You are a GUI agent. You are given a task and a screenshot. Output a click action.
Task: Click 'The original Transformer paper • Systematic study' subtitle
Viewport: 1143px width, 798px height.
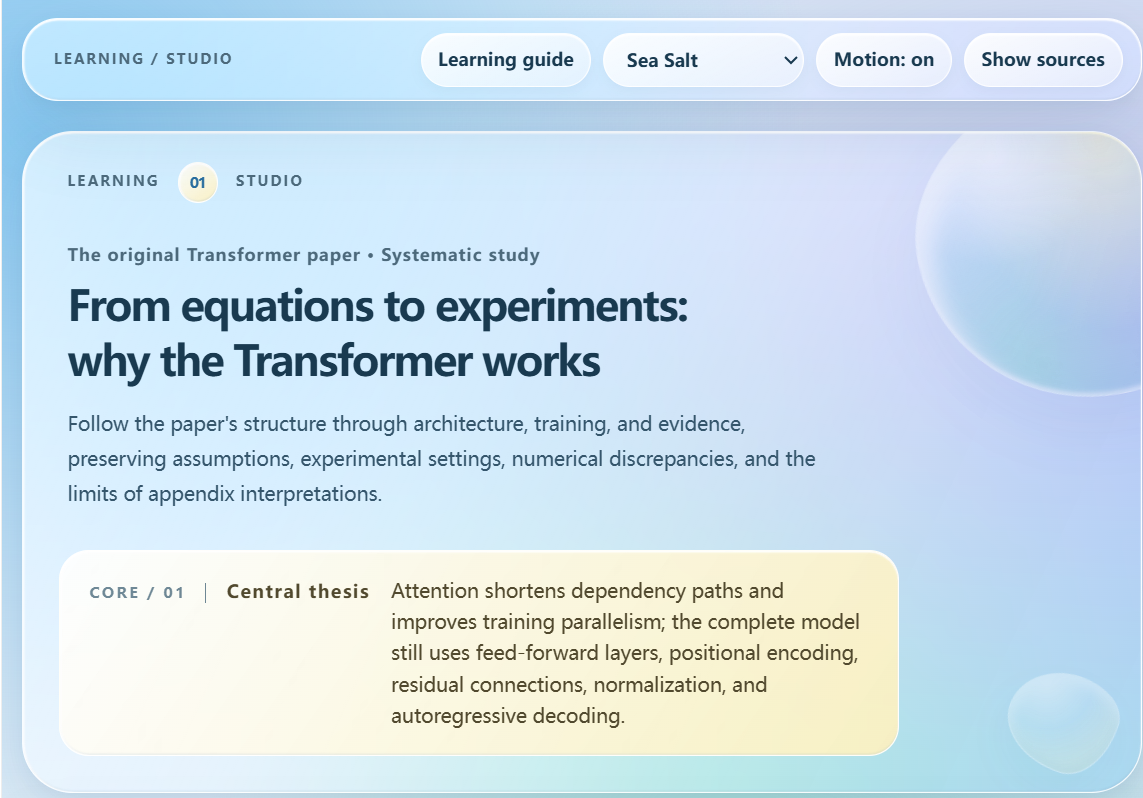(x=304, y=255)
